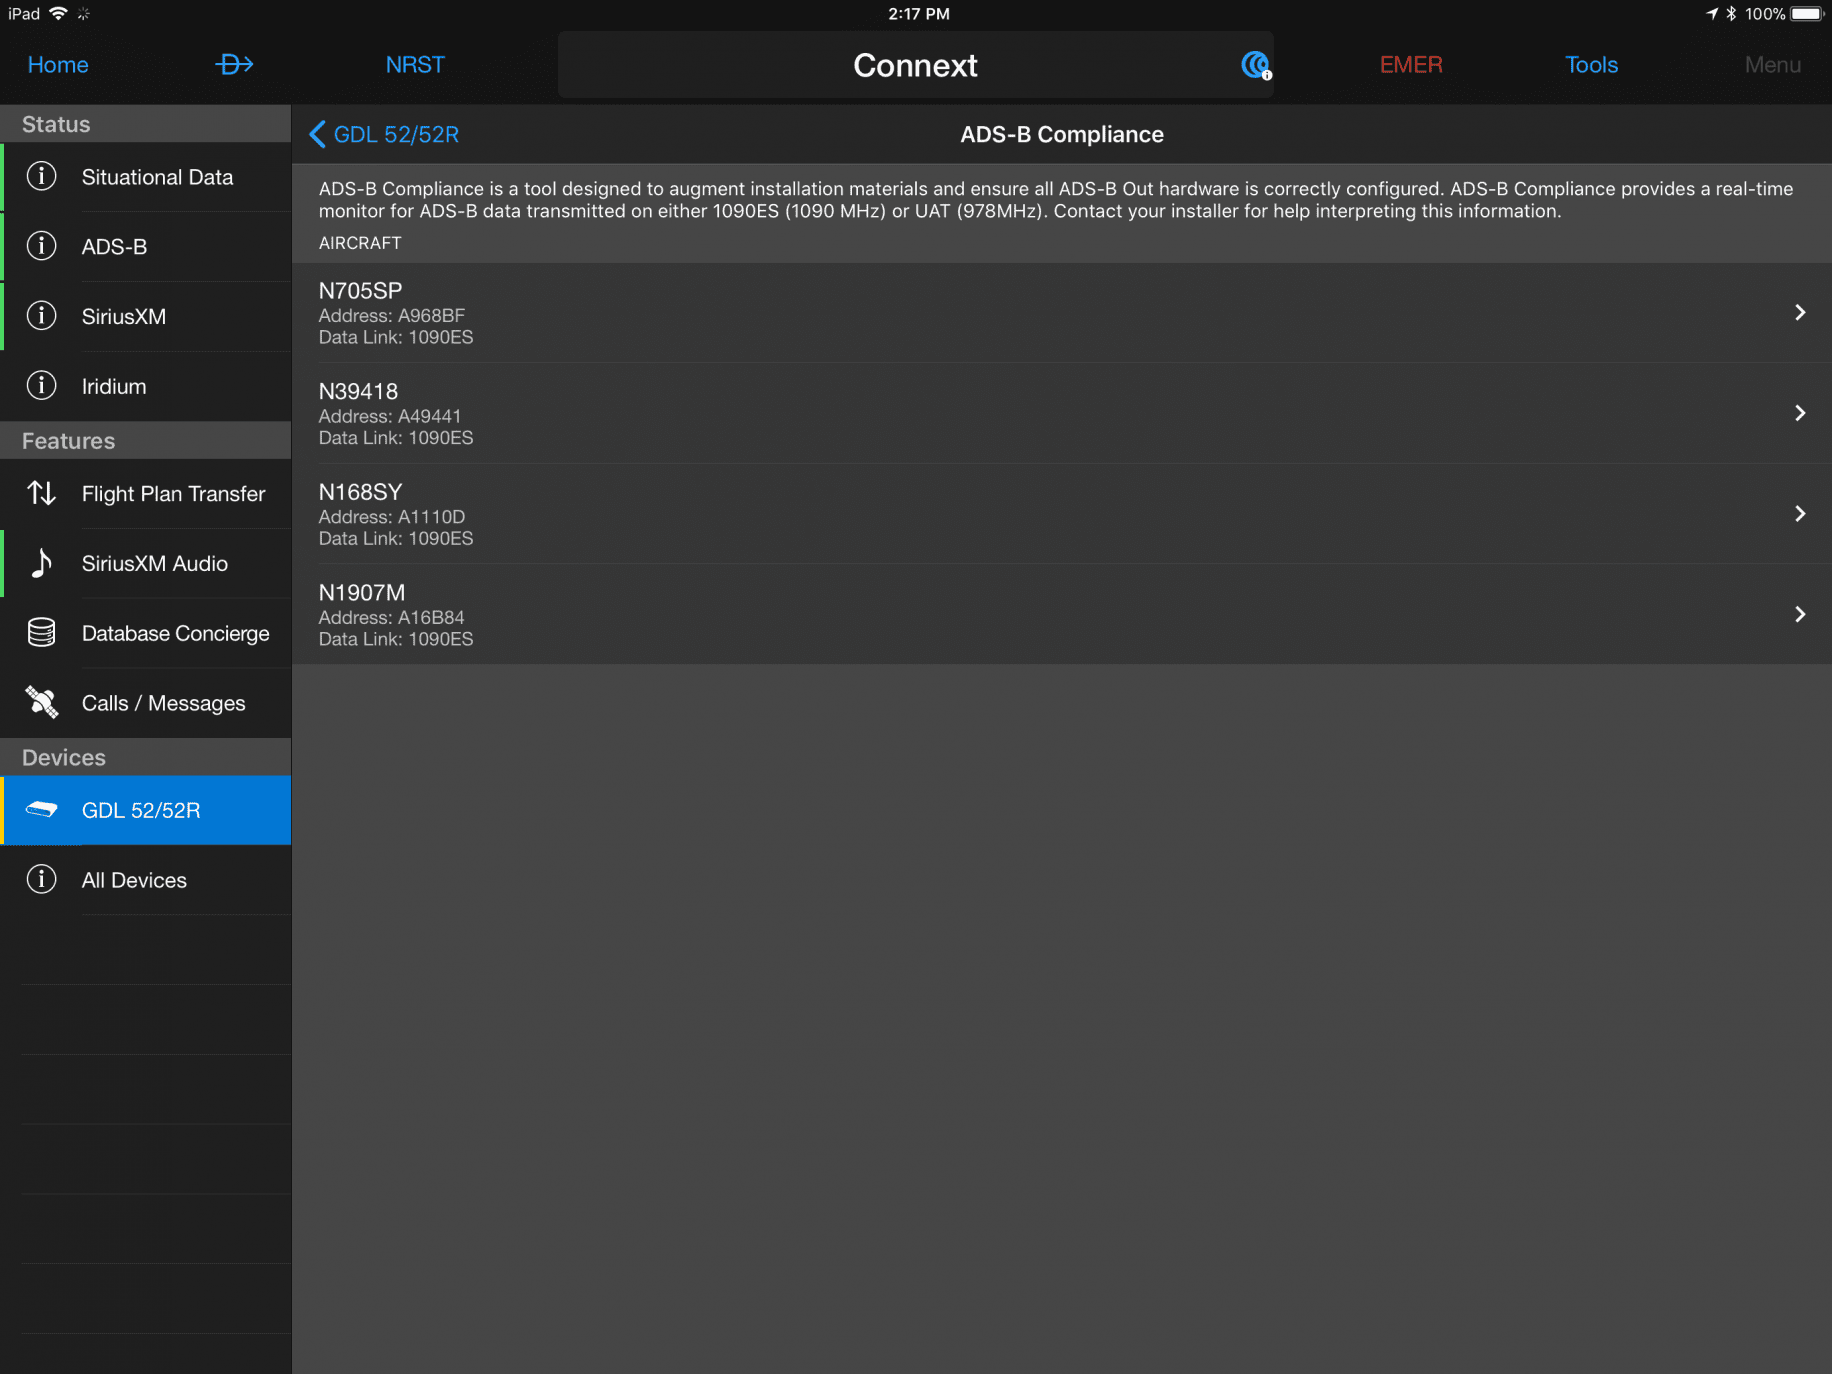Tap the Iridium info icon
Viewport: 1832px width, 1374px height.
(x=41, y=386)
